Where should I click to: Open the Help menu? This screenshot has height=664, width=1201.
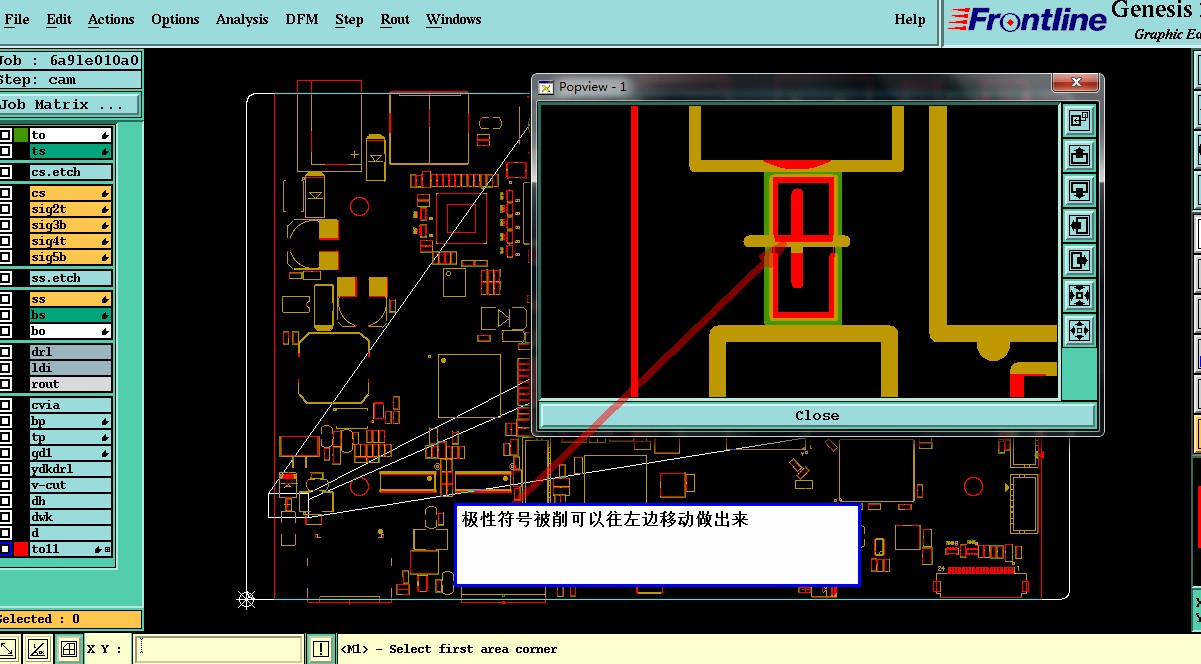(x=910, y=19)
